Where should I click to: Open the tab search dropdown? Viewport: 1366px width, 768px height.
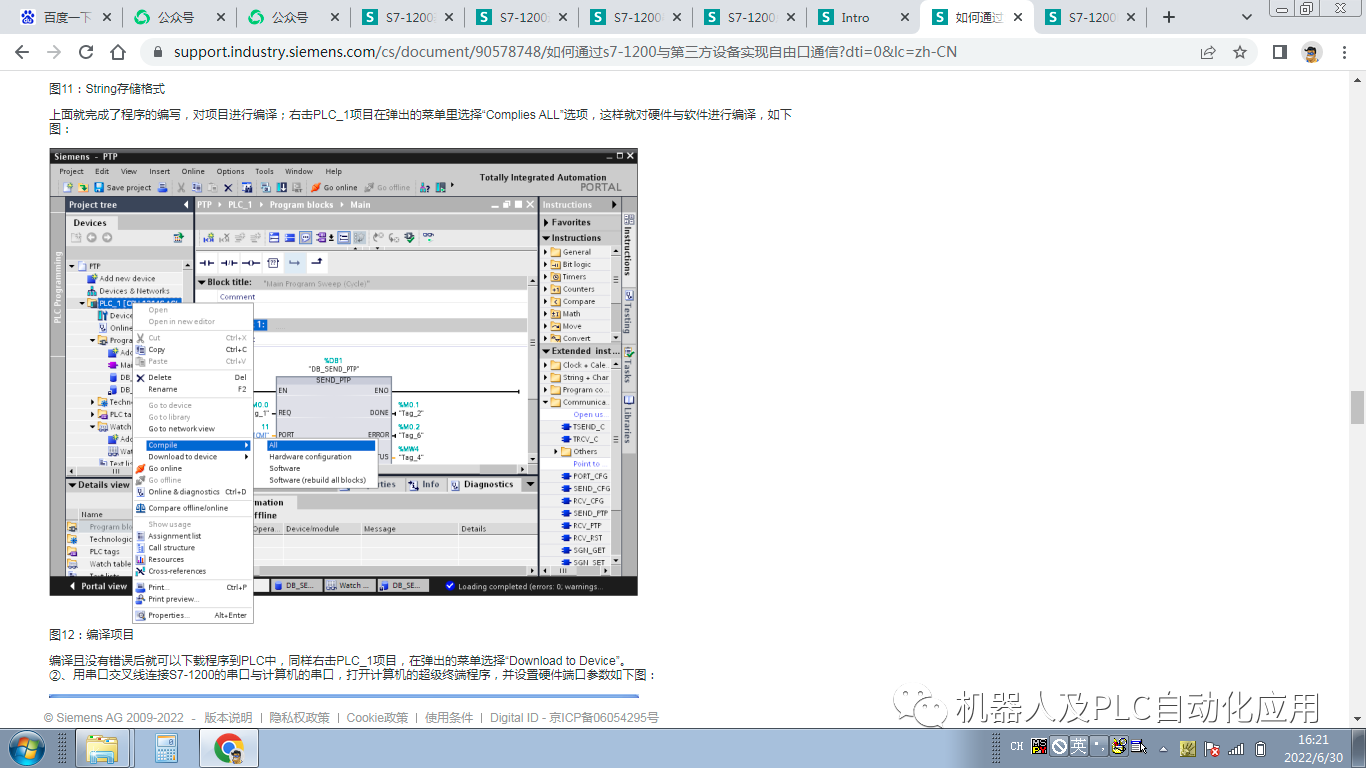(x=1247, y=17)
